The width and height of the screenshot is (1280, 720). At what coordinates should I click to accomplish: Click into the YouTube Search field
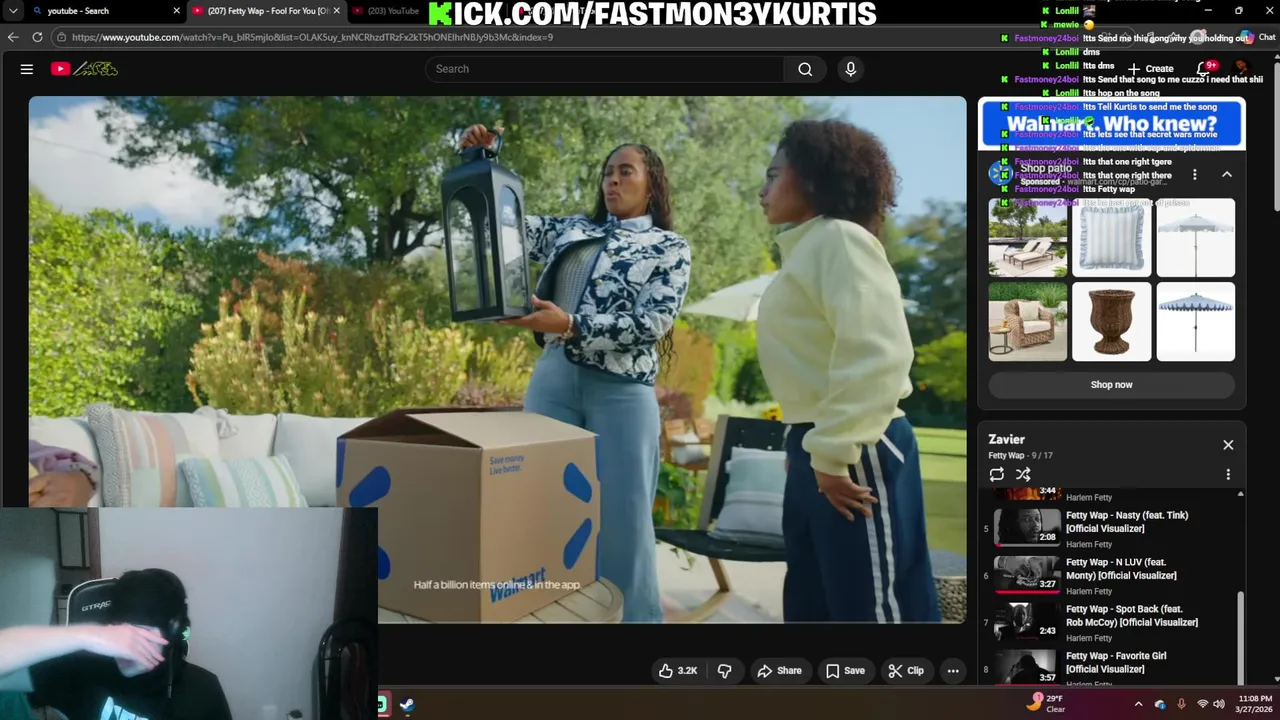605,69
